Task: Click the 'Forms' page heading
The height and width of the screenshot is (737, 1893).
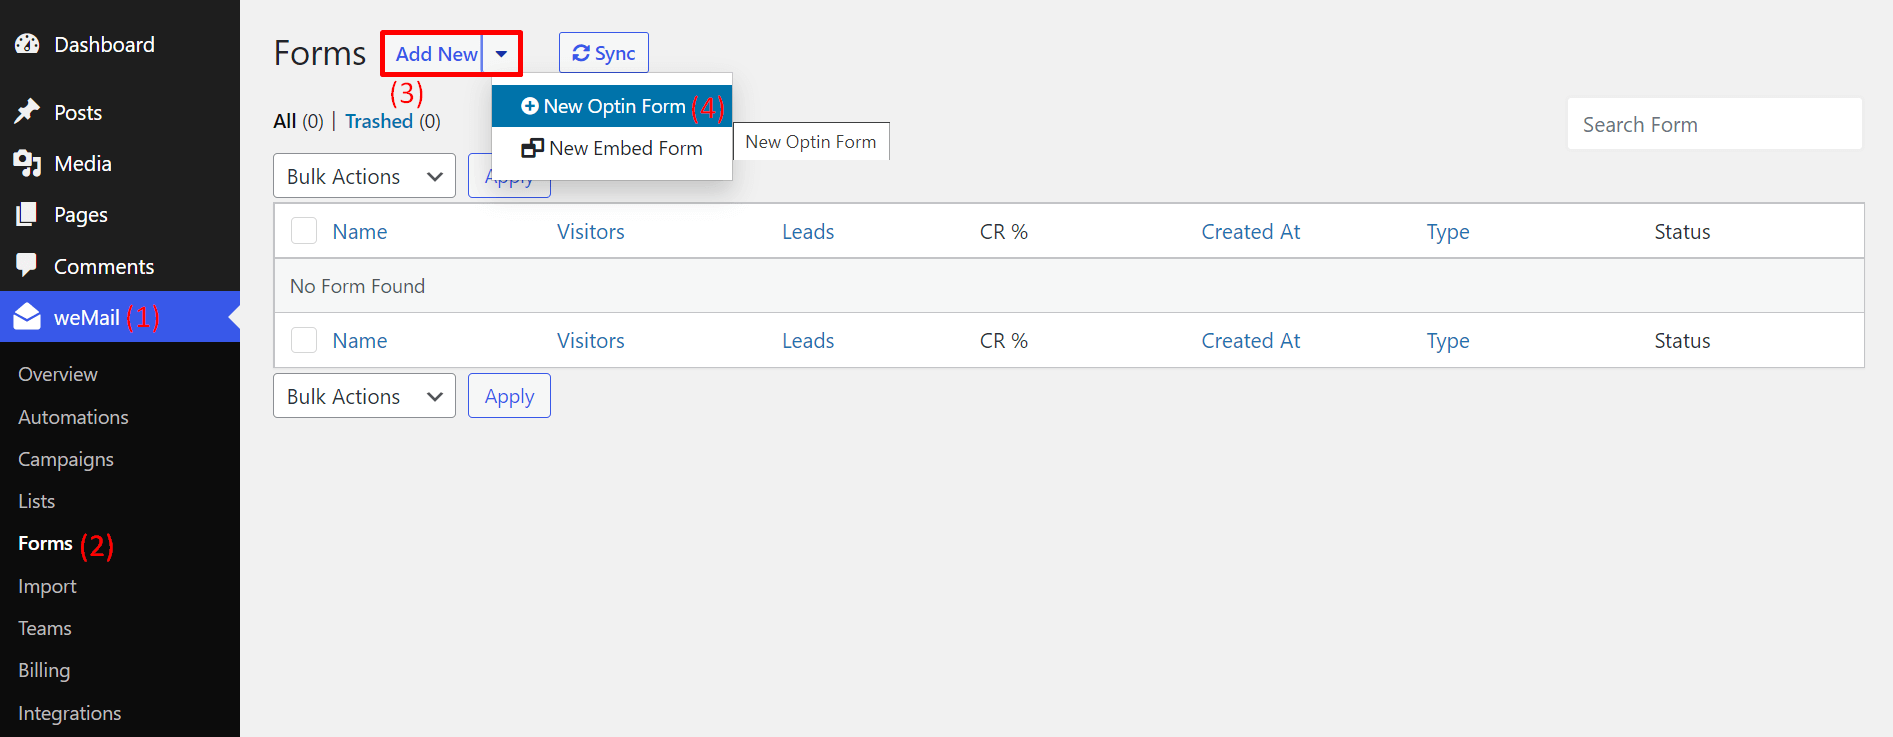Action: [320, 53]
